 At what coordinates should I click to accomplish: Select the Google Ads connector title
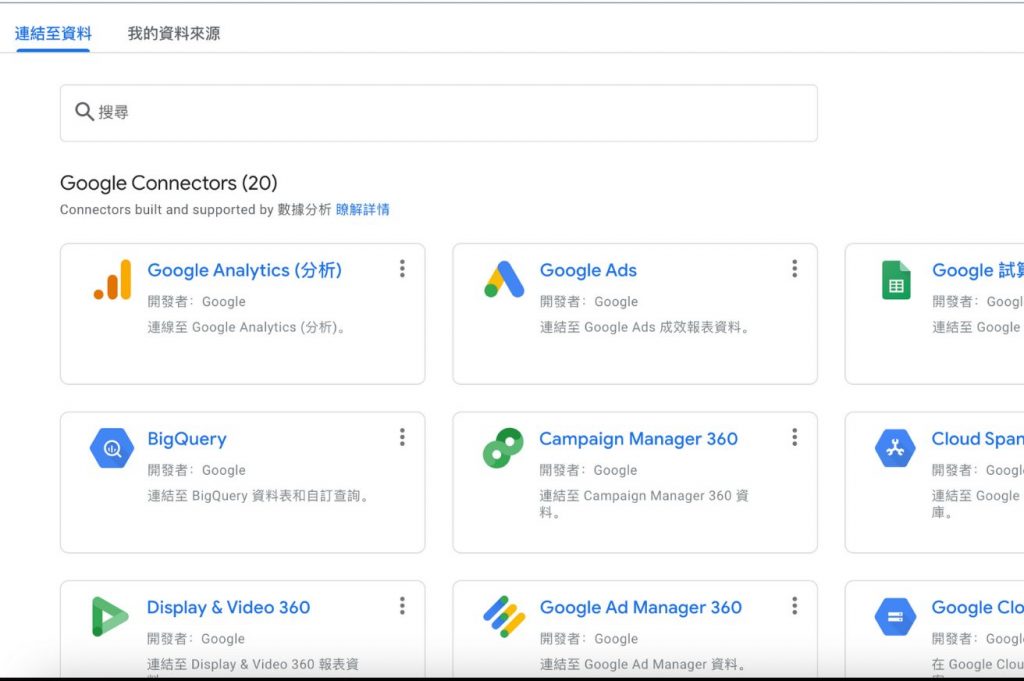(588, 270)
